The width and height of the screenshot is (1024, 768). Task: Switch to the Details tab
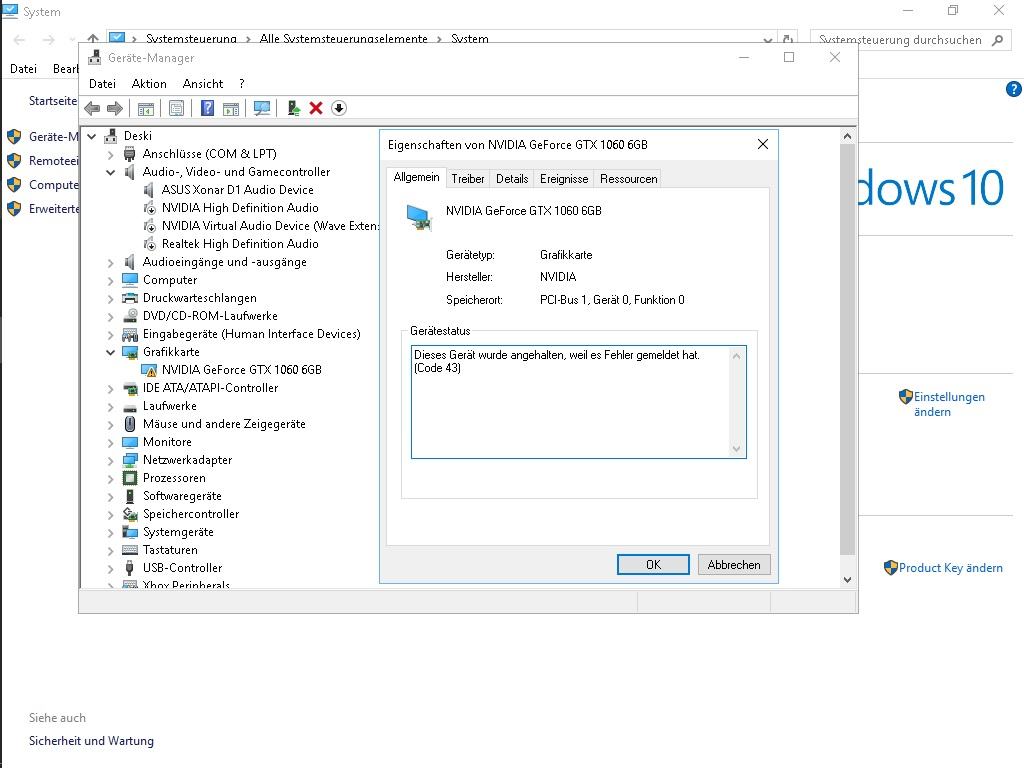pyautogui.click(x=512, y=179)
